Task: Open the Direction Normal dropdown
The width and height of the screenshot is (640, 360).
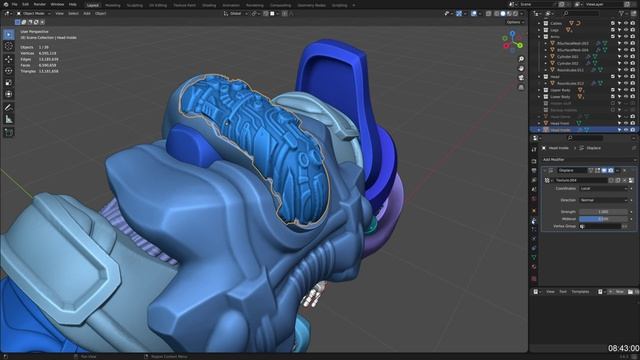Action: coord(603,200)
